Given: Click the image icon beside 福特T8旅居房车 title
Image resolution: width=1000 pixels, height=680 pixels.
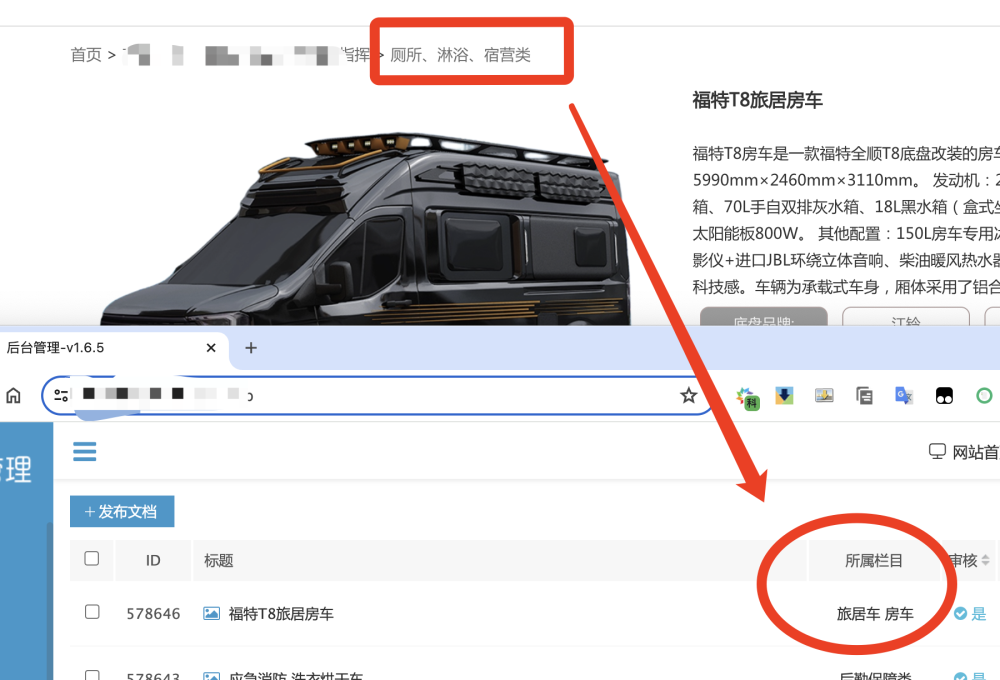Looking at the screenshot, I should pos(211,614).
